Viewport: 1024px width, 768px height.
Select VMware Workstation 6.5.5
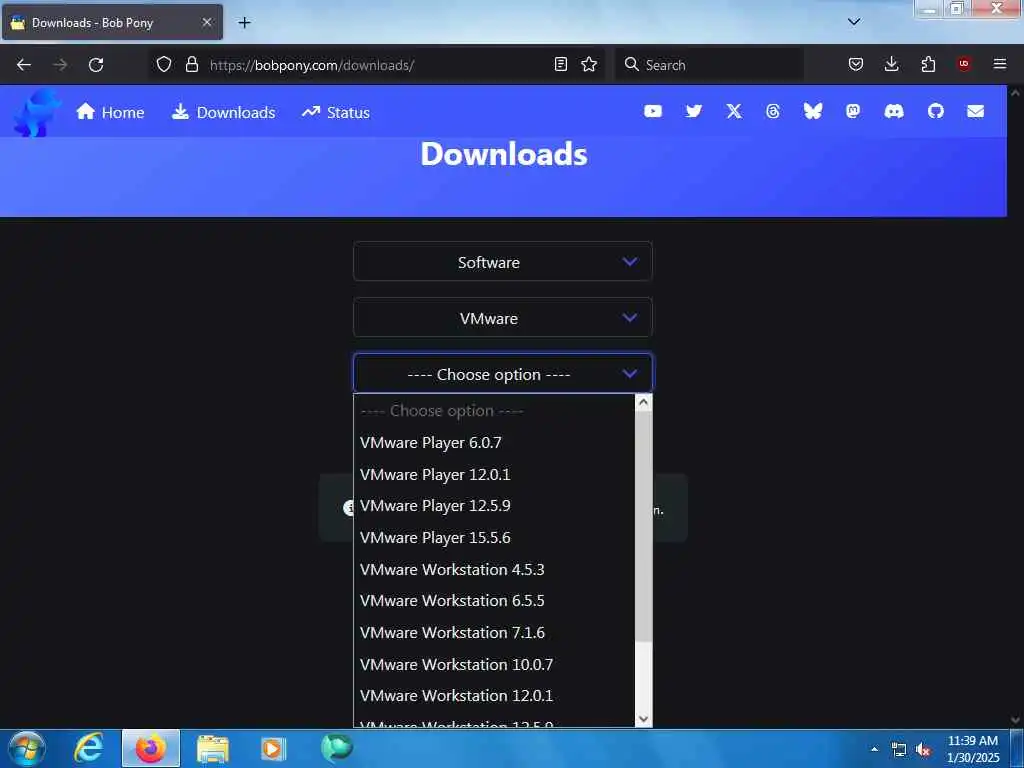click(x=494, y=601)
